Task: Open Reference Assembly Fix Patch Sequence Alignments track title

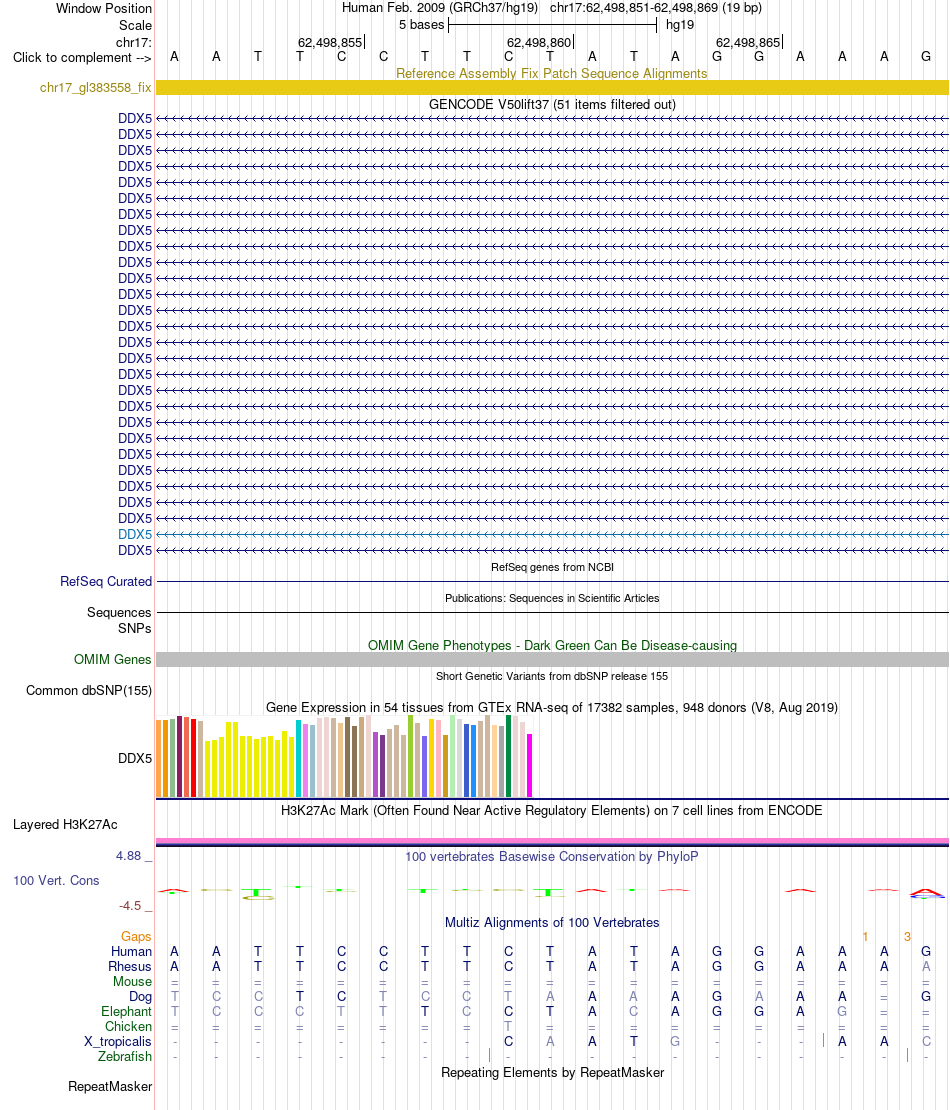Action: (551, 74)
